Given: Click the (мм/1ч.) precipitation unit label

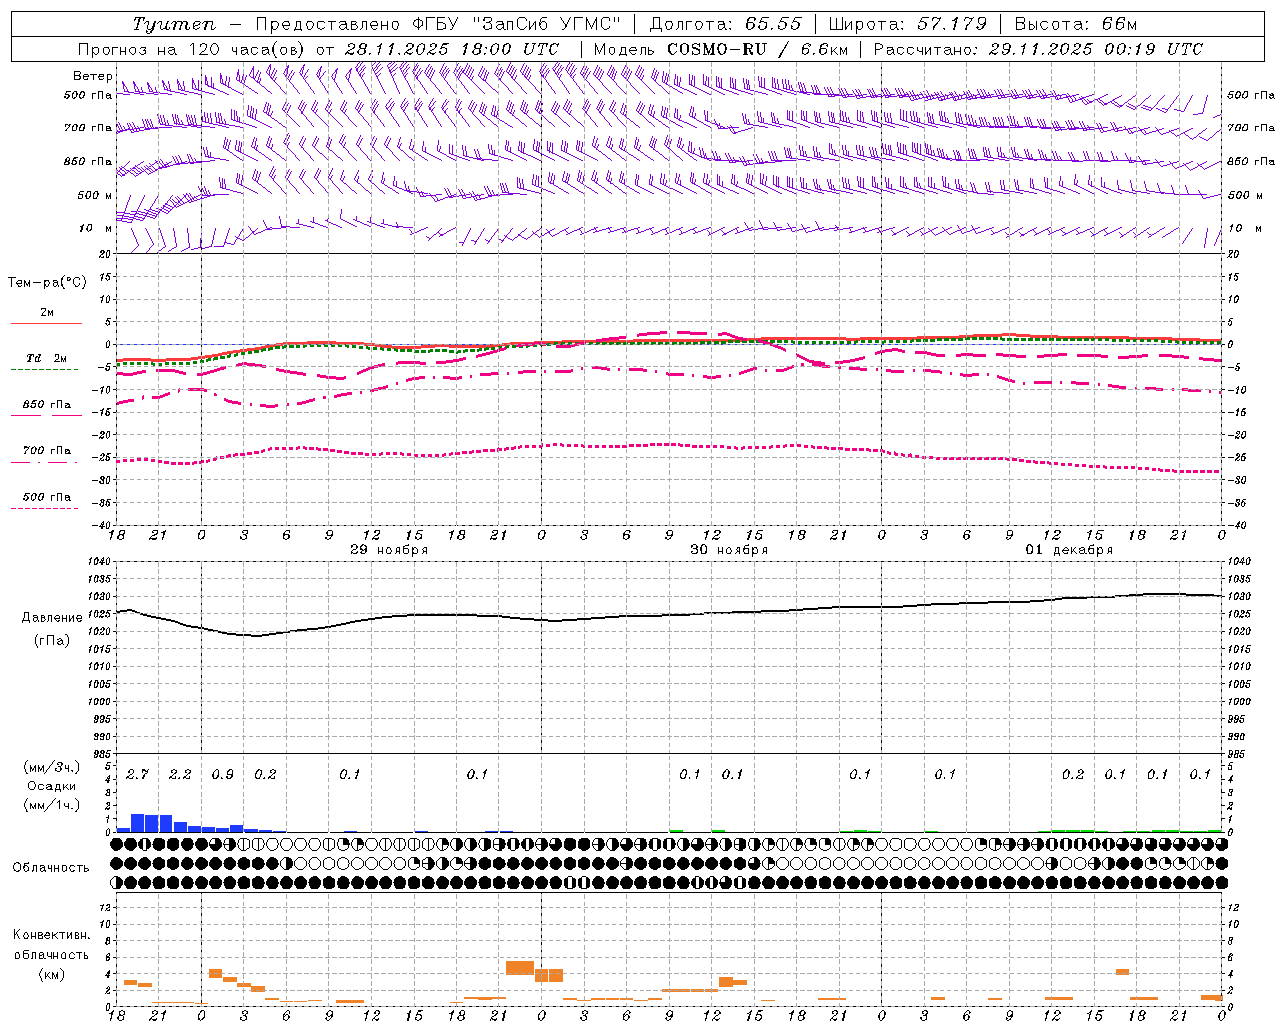Looking at the screenshot, I should (51, 805).
